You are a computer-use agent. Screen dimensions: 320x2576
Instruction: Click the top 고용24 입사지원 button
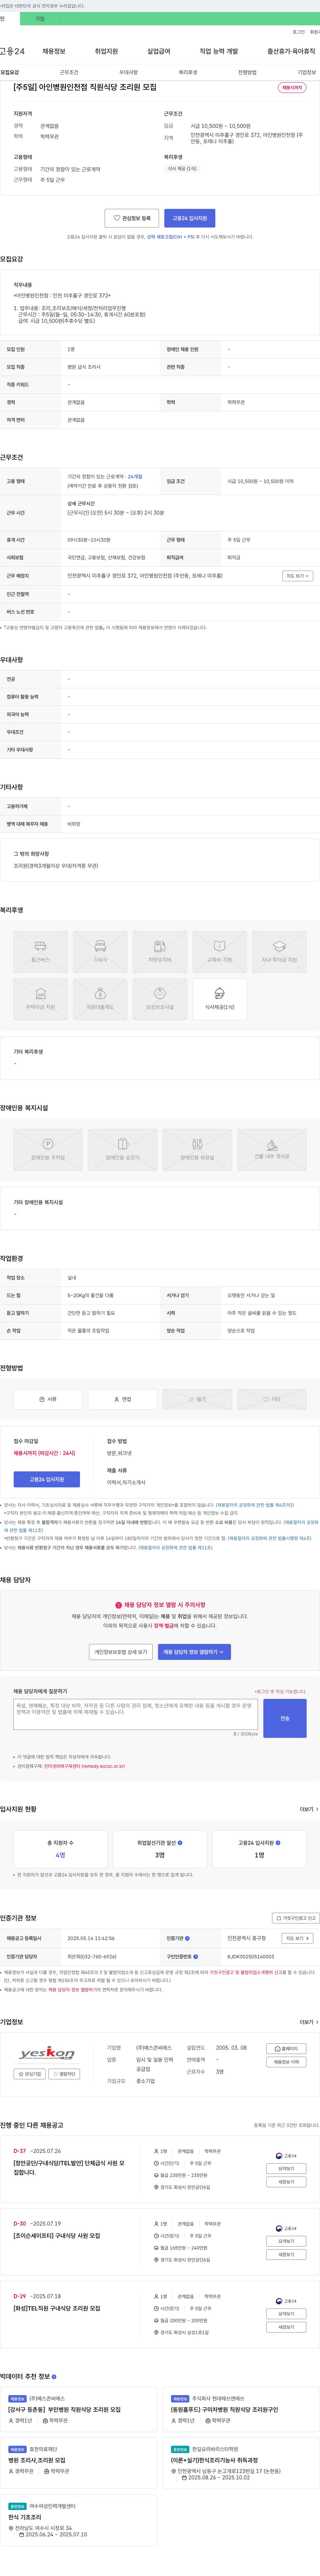click(190, 218)
